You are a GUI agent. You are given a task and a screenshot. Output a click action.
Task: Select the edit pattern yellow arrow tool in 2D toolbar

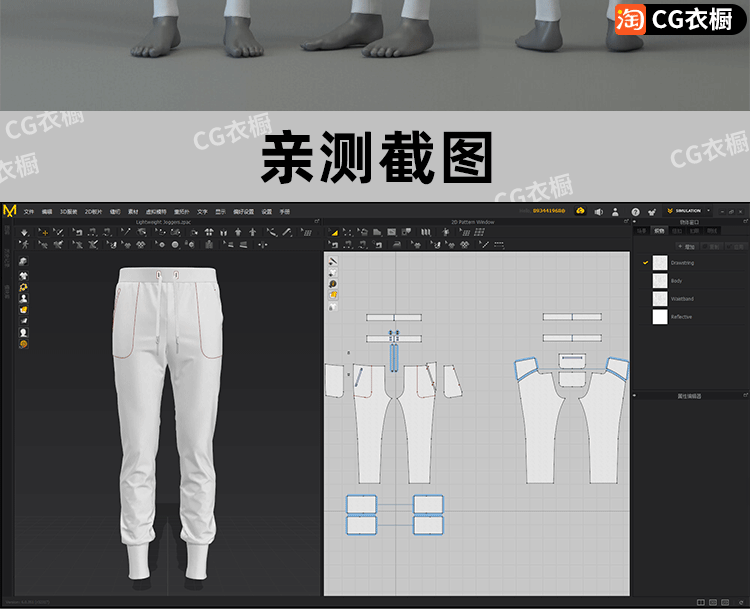(x=334, y=232)
